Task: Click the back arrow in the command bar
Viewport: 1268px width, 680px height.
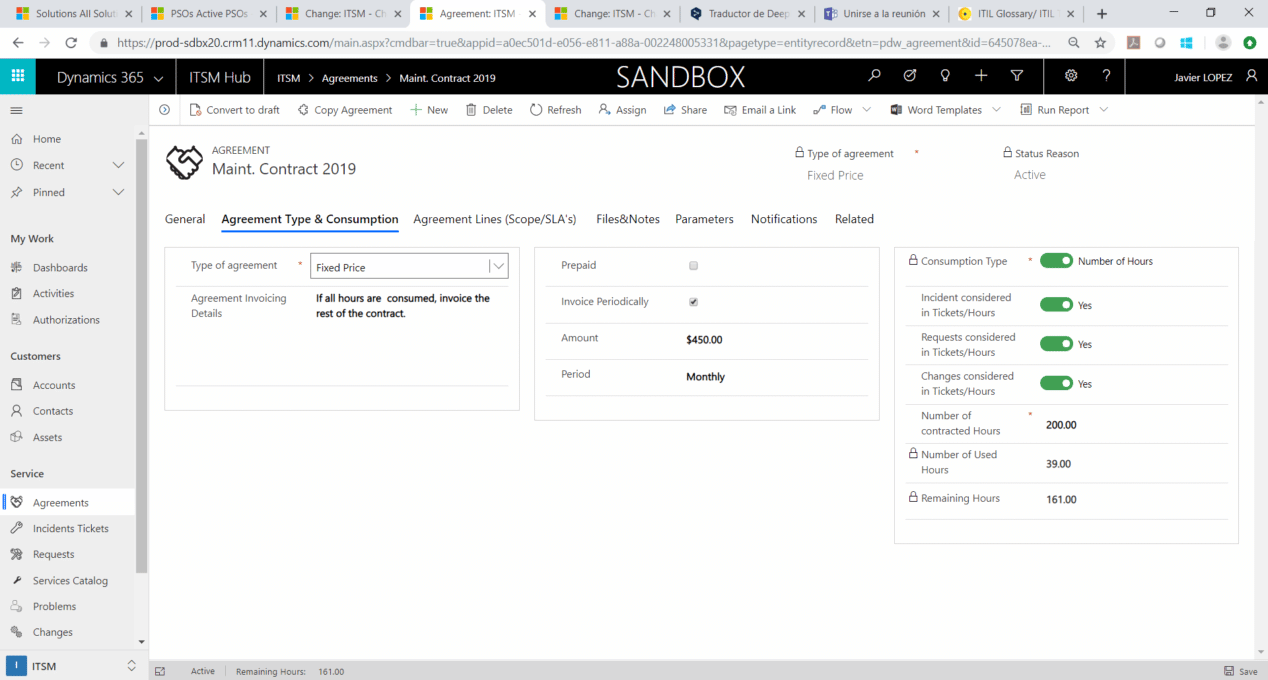Action: pyautogui.click(x=164, y=110)
